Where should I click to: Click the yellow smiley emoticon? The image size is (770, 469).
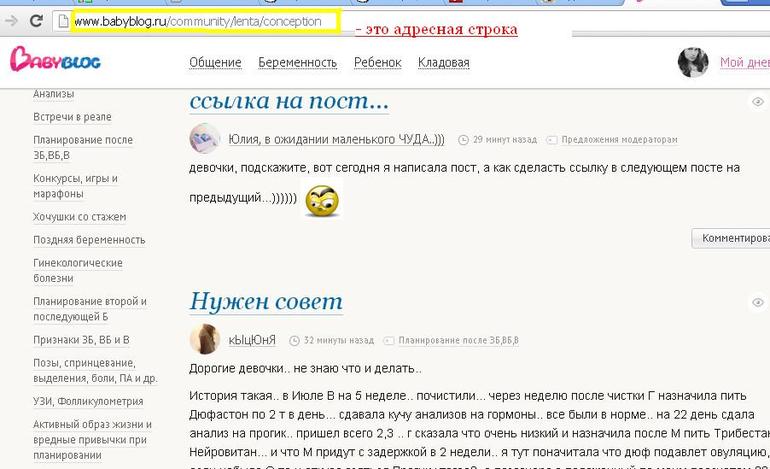[322, 200]
